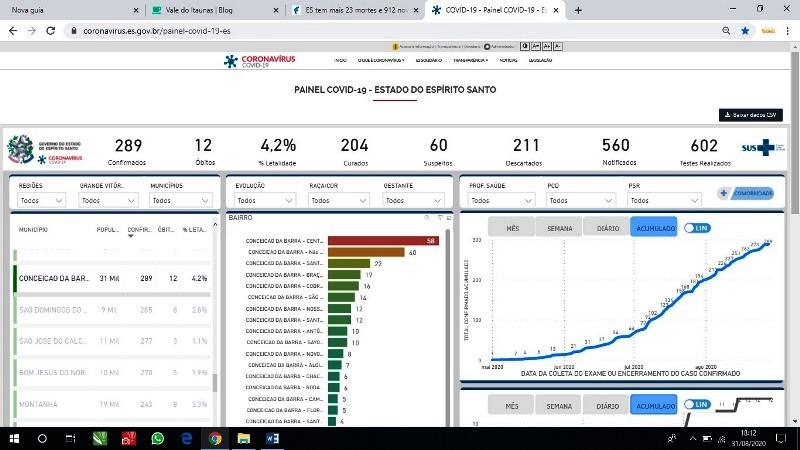Open the PSR dropdown
Screen dimensions: 800x450
[665, 201]
